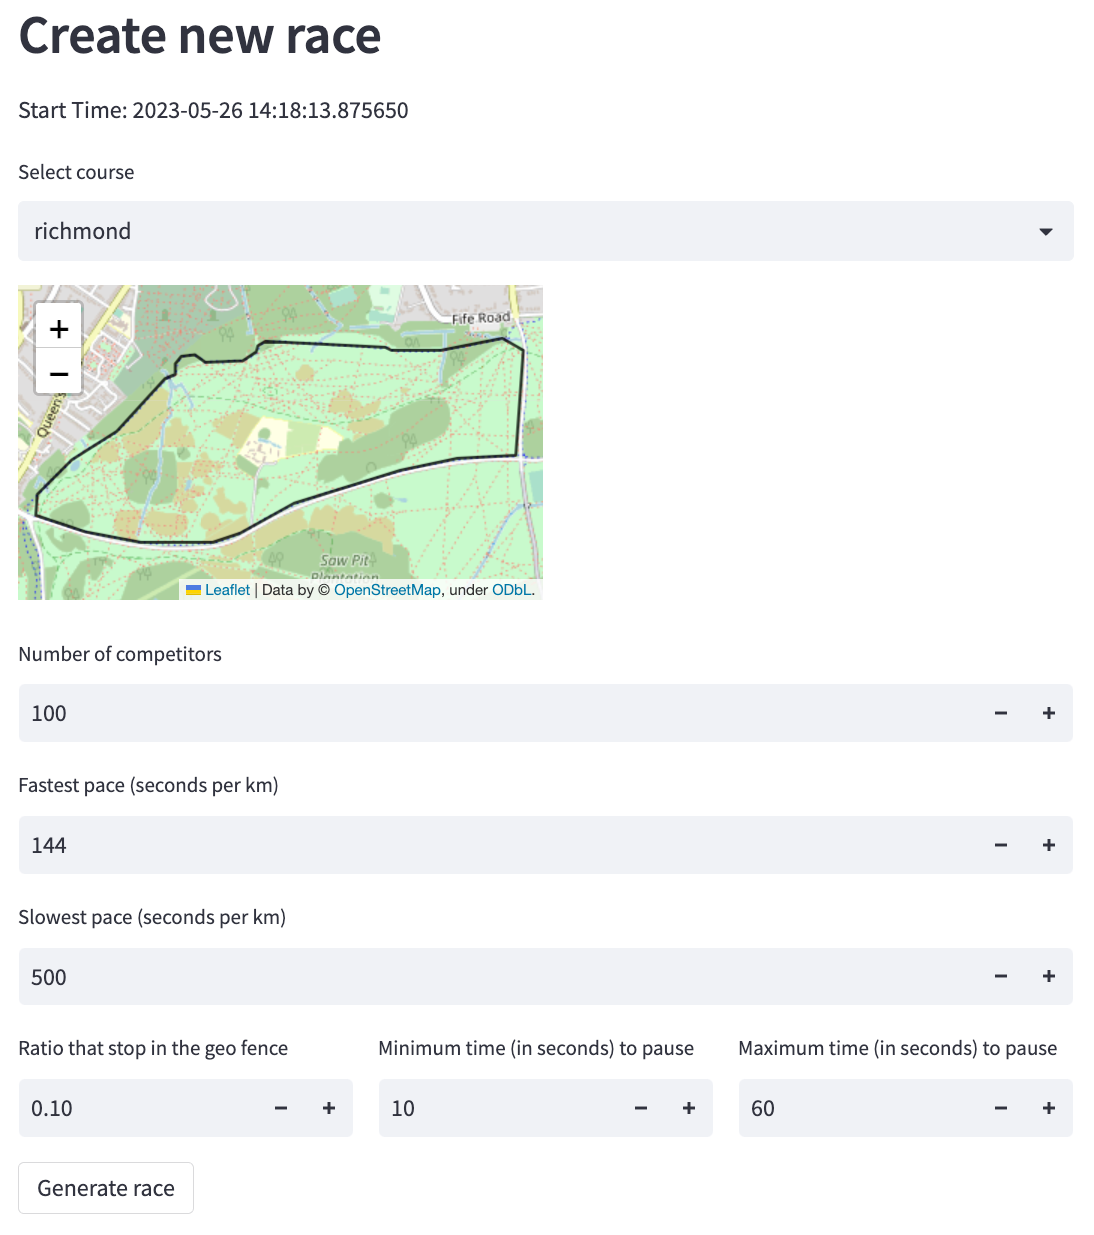Decrease the number of competitors
Image resolution: width=1094 pixels, height=1235 pixels.
[x=1001, y=713]
